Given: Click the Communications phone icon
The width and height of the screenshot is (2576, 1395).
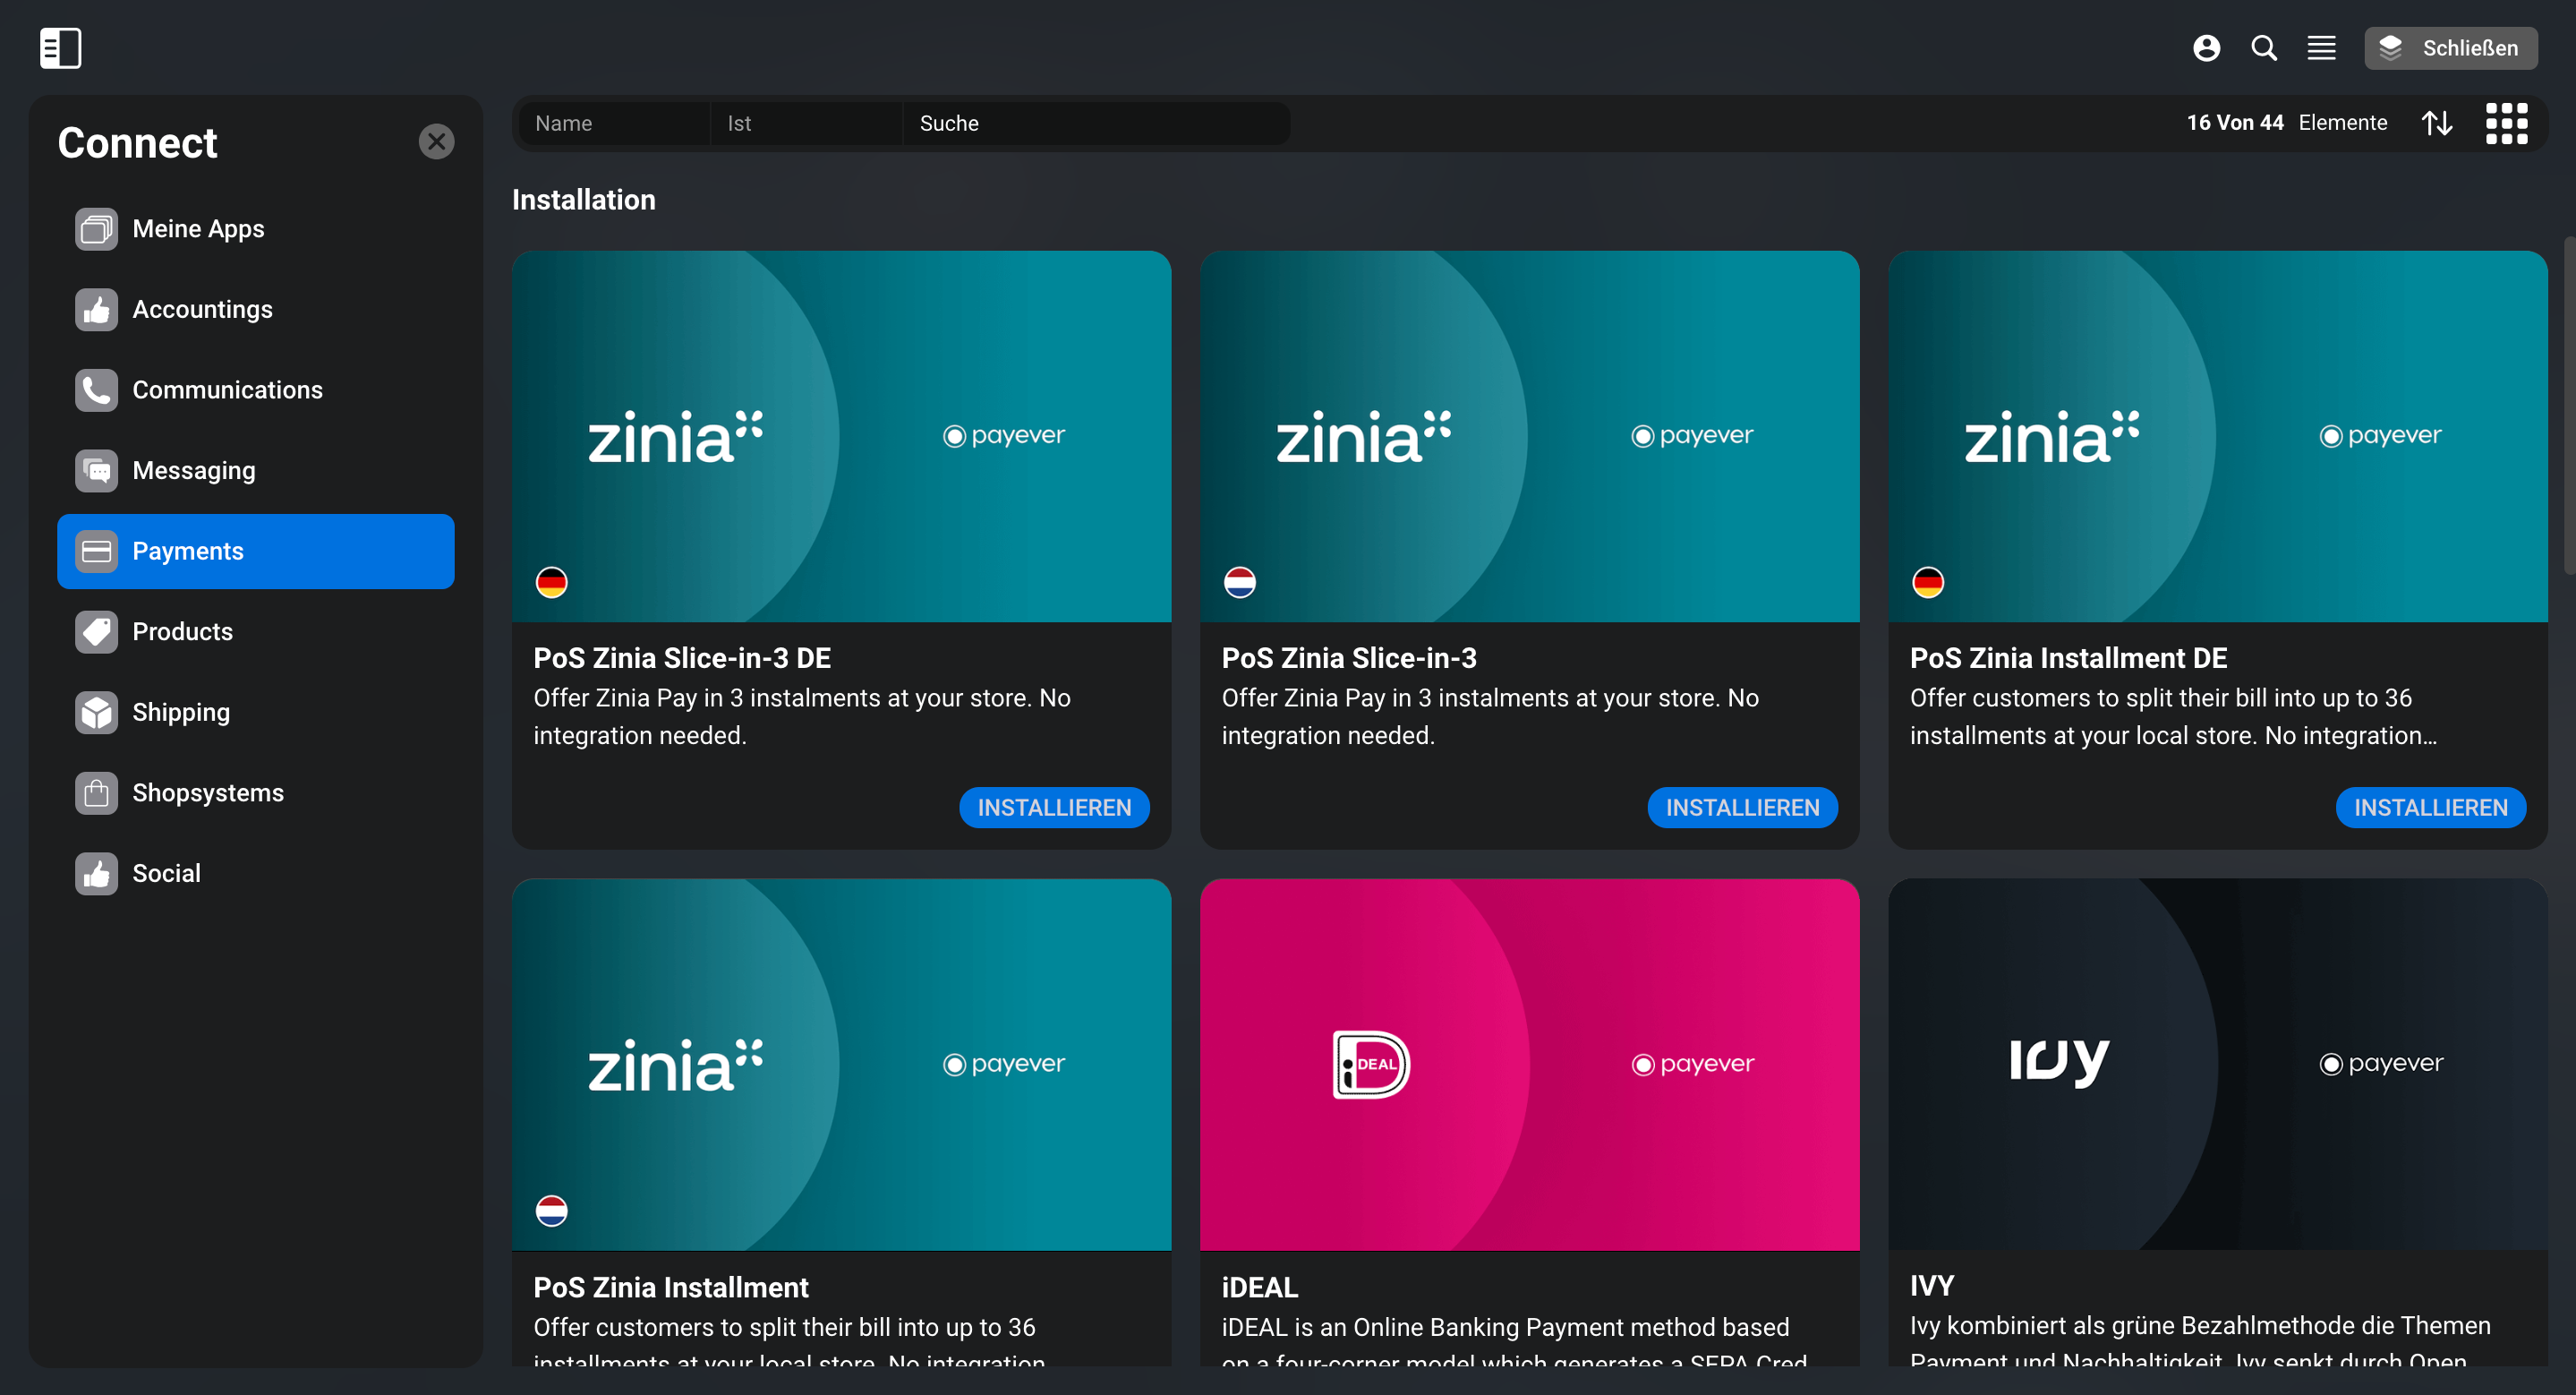Looking at the screenshot, I should click(96, 390).
